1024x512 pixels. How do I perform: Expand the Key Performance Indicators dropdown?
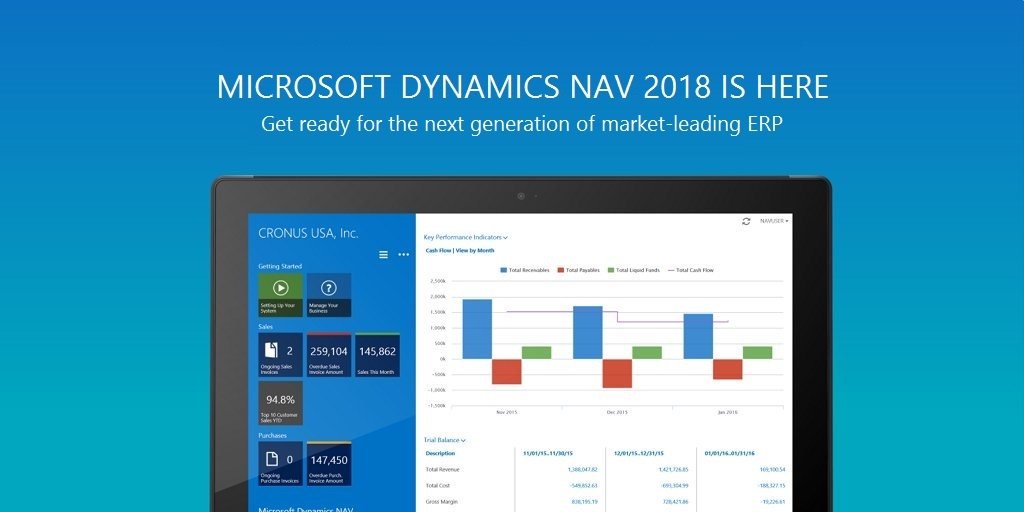pyautogui.click(x=466, y=238)
